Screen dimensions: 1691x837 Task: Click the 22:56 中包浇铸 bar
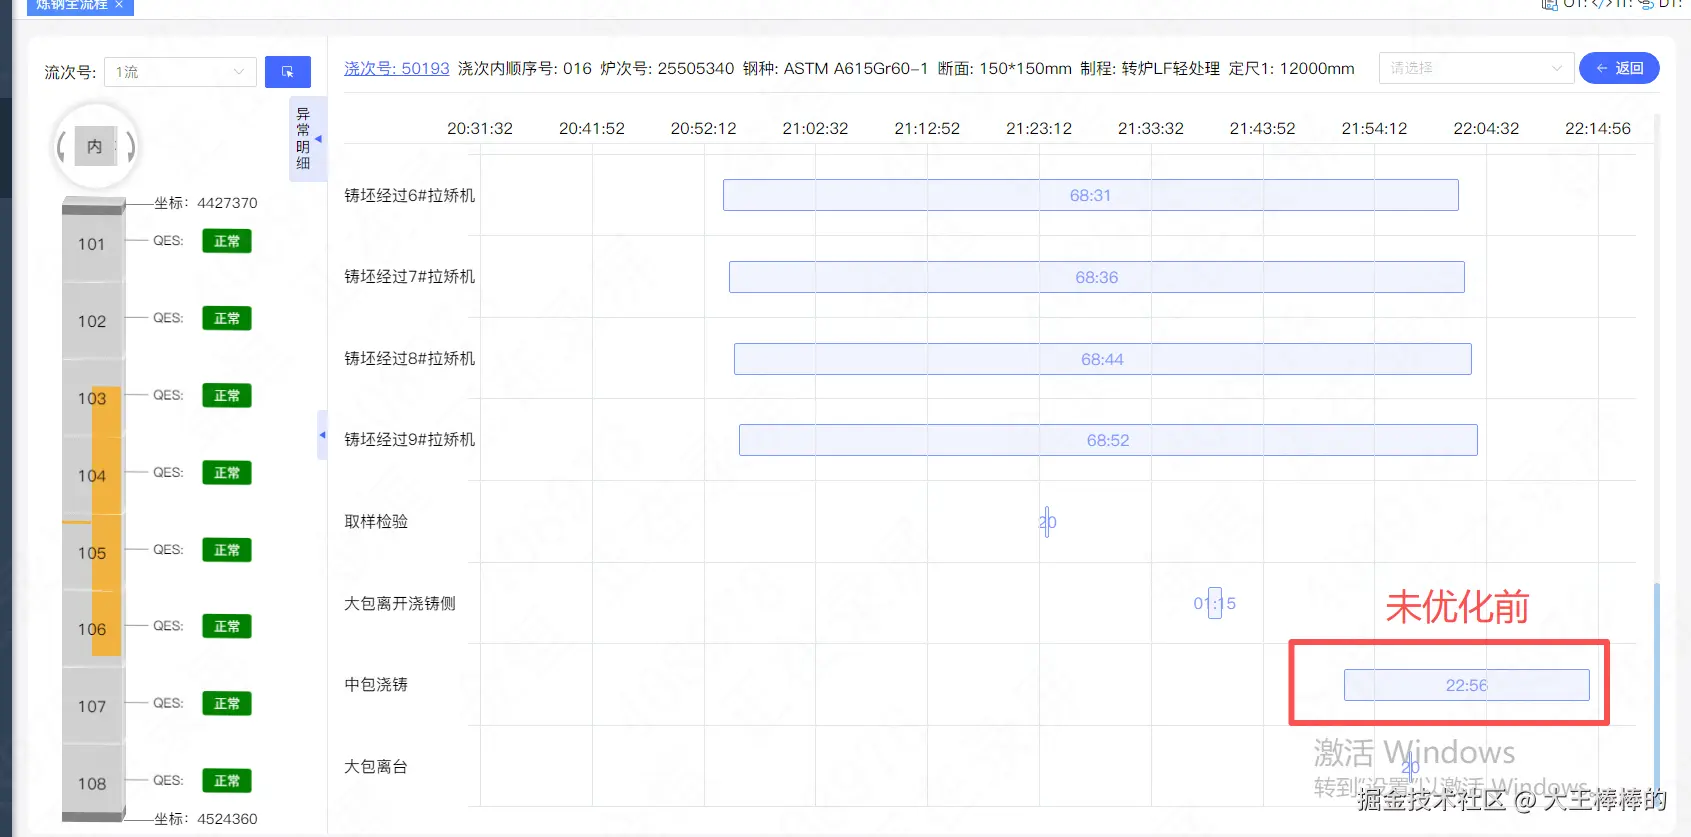click(1467, 685)
